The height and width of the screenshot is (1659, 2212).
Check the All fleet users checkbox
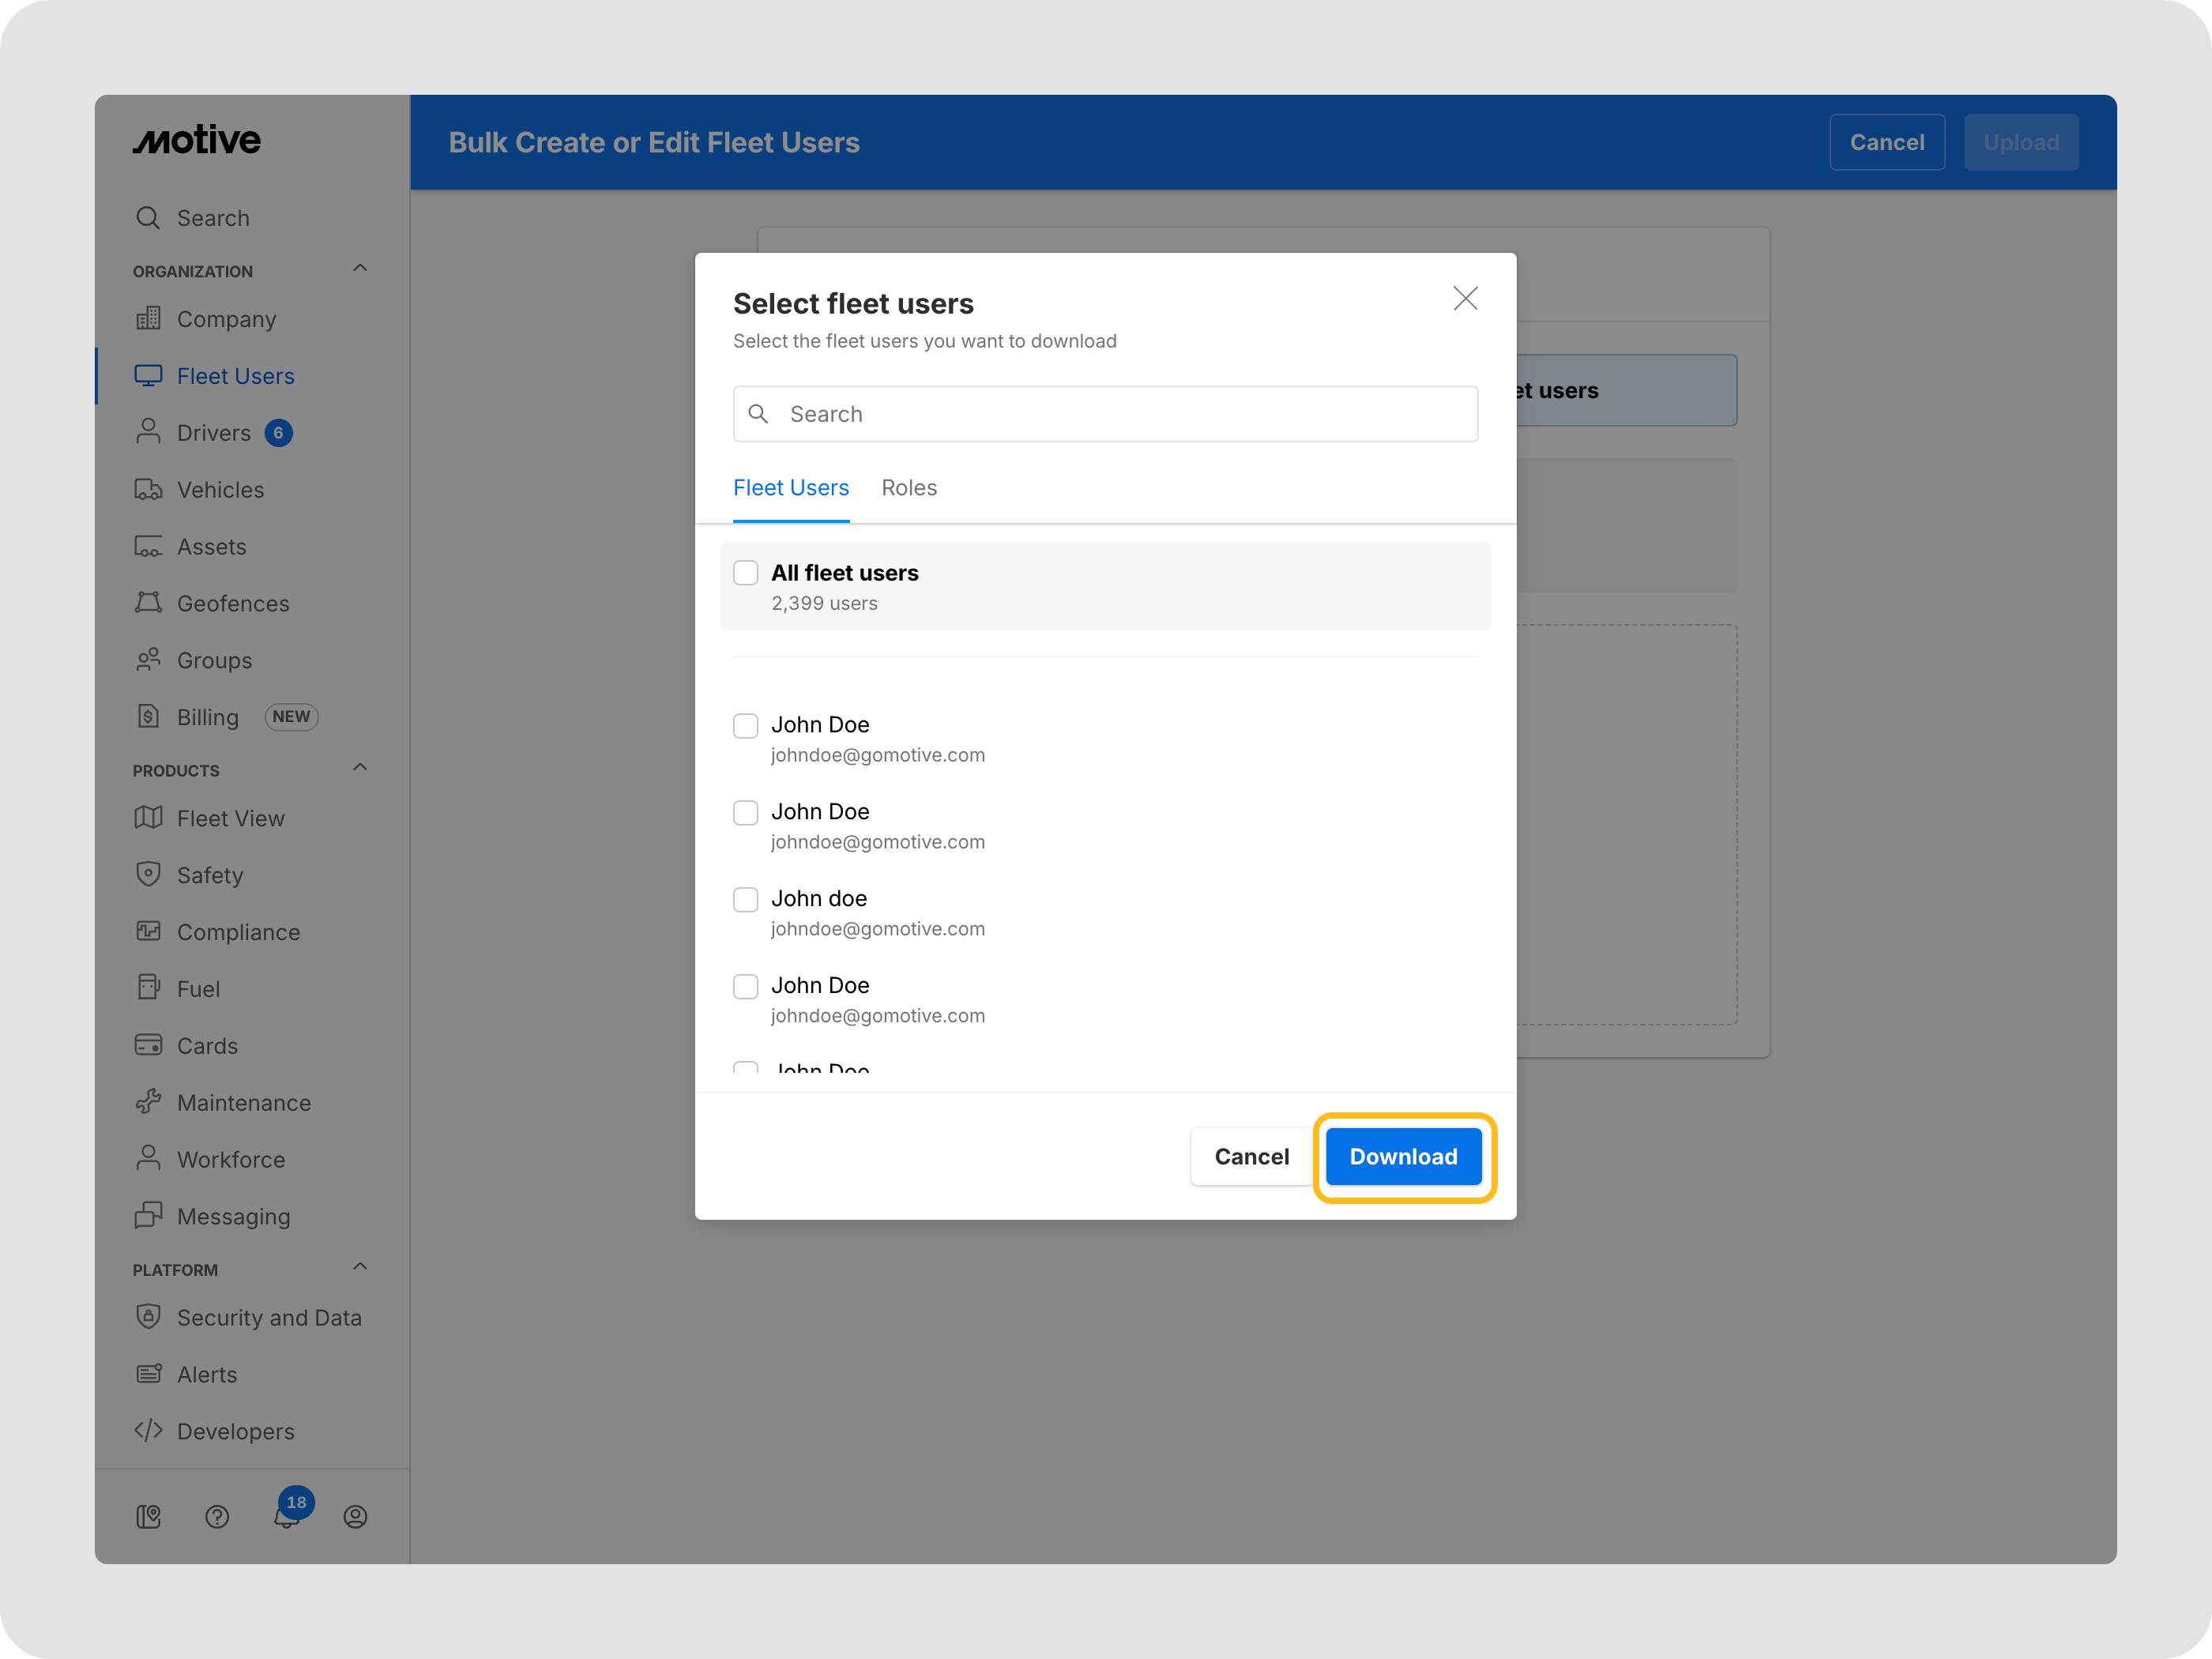746,573
